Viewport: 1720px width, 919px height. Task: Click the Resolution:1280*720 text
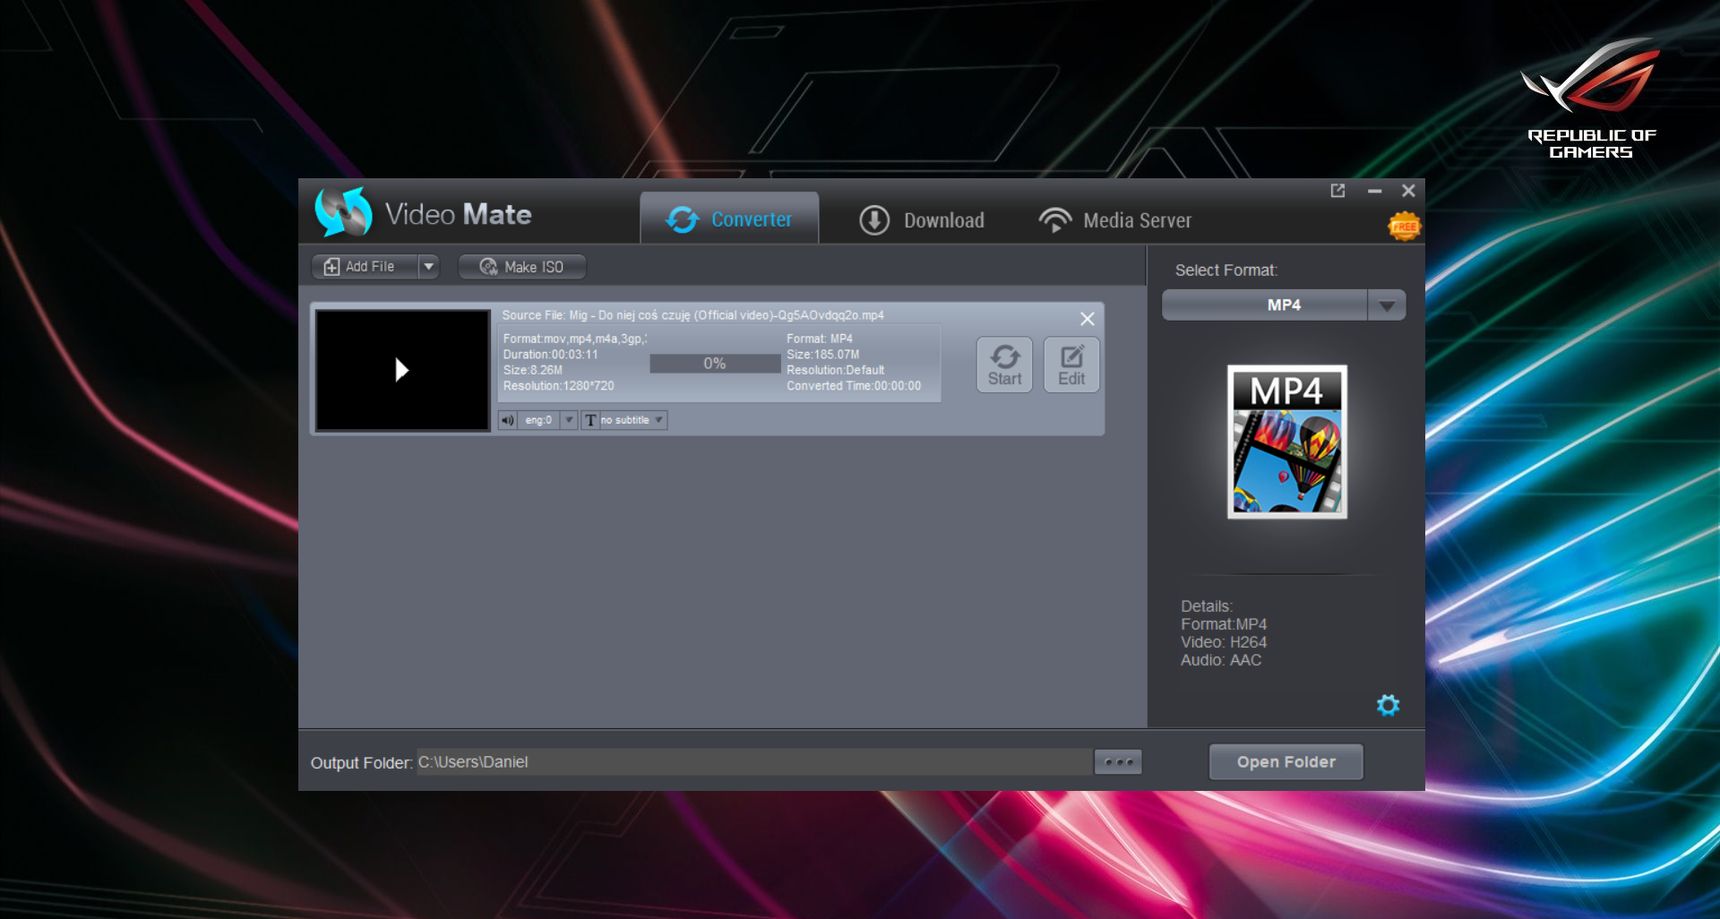pos(559,386)
